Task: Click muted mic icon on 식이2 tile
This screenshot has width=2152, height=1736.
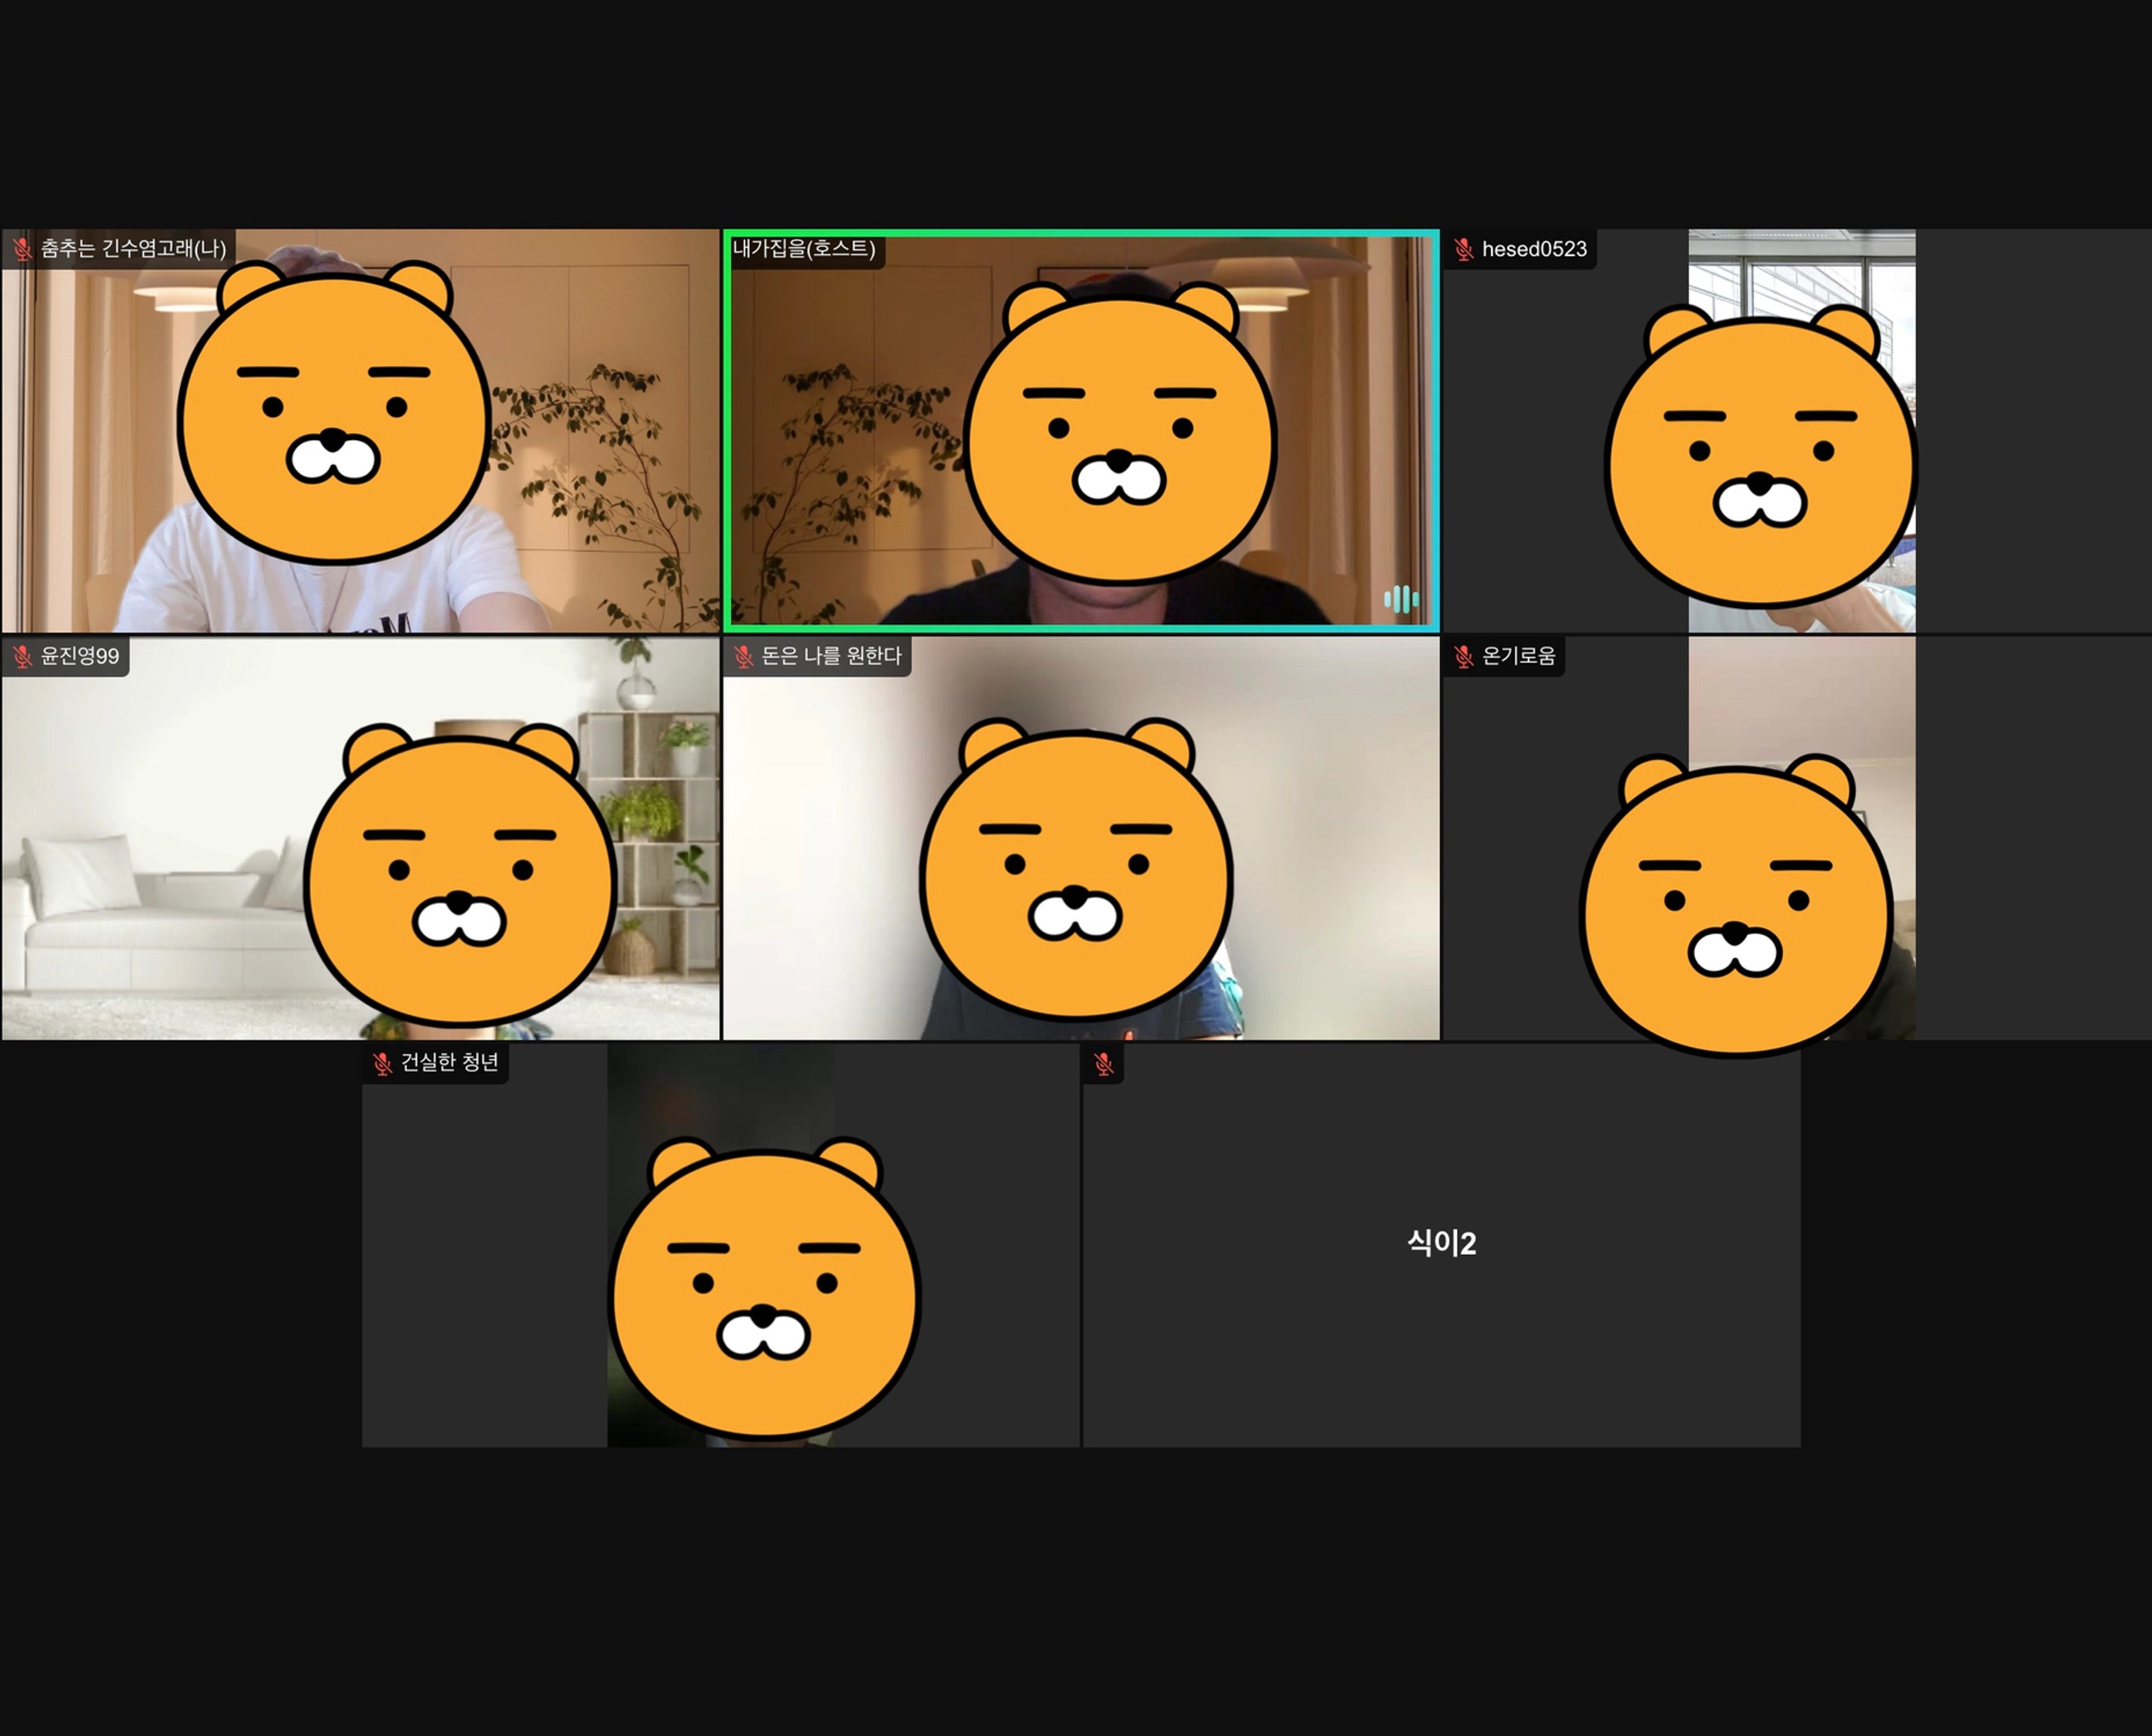Action: [x=1104, y=1063]
